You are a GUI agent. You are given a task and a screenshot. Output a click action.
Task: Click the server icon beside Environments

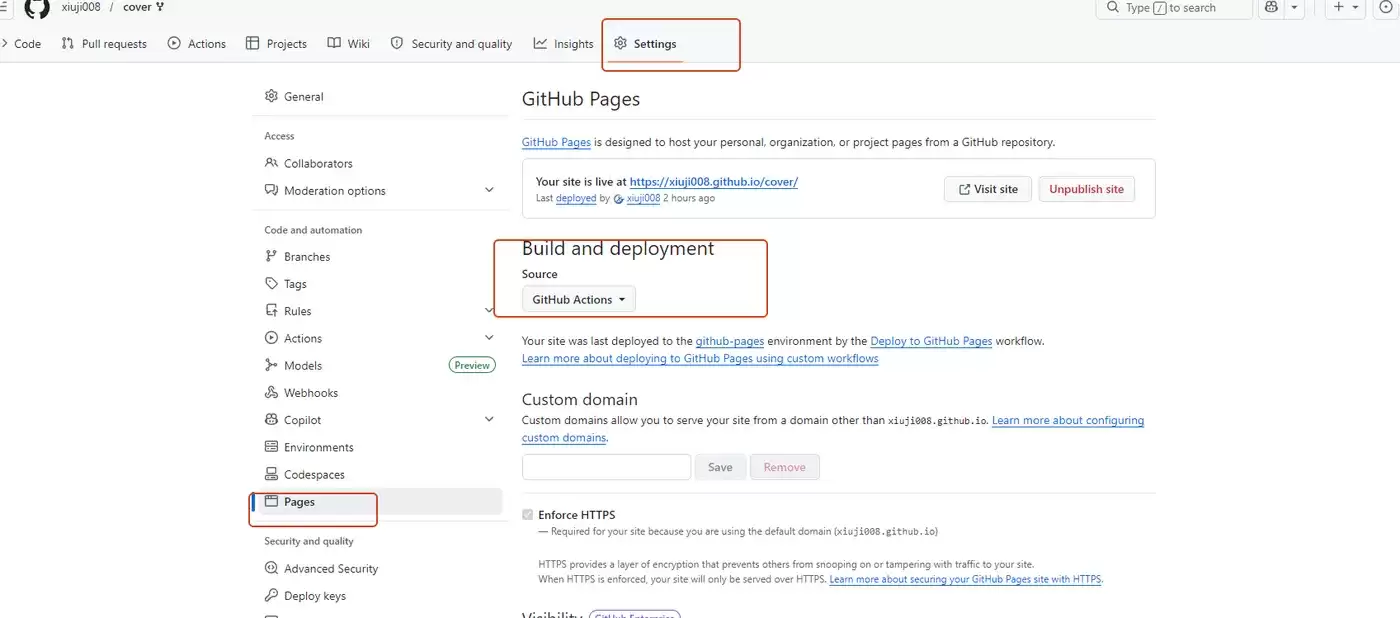tap(271, 447)
